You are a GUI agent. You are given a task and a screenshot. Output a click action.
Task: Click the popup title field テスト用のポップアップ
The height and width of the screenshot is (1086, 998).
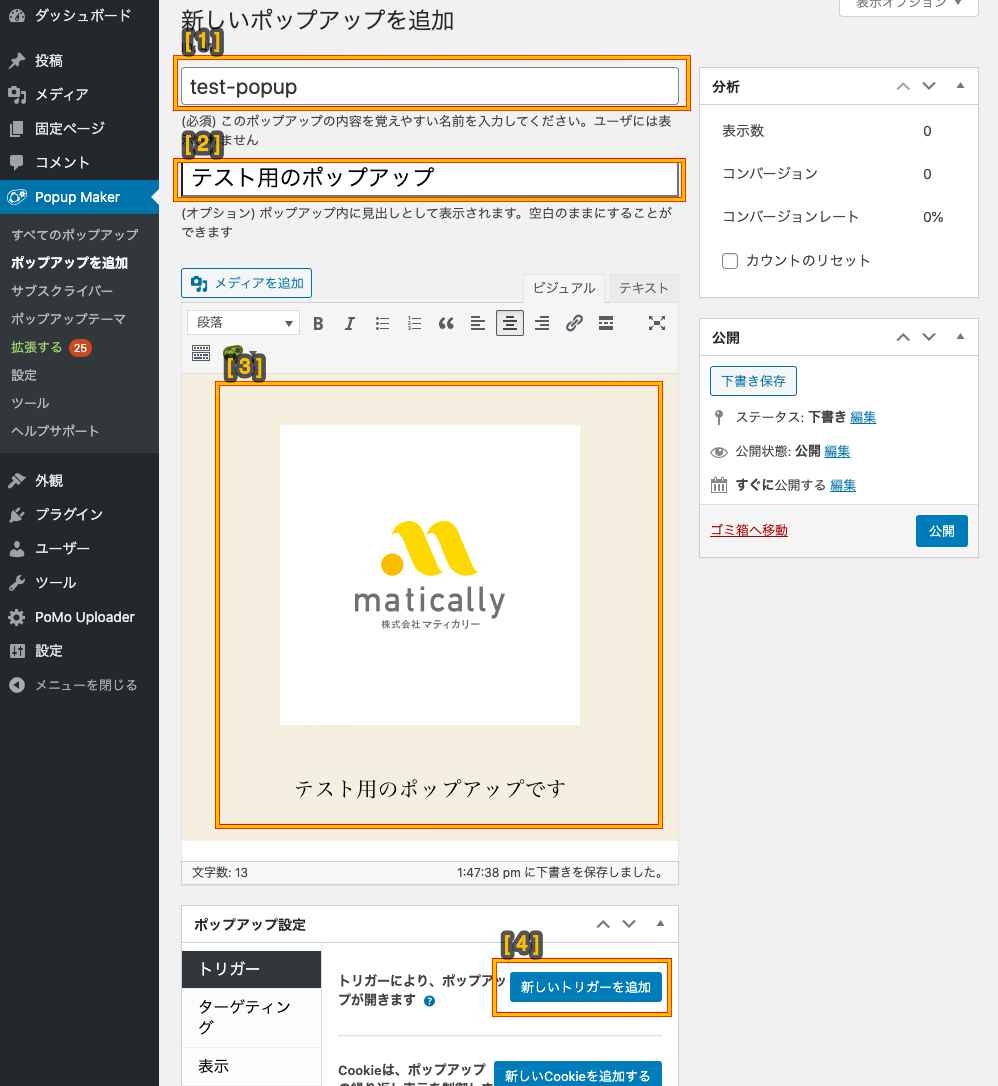pos(429,179)
